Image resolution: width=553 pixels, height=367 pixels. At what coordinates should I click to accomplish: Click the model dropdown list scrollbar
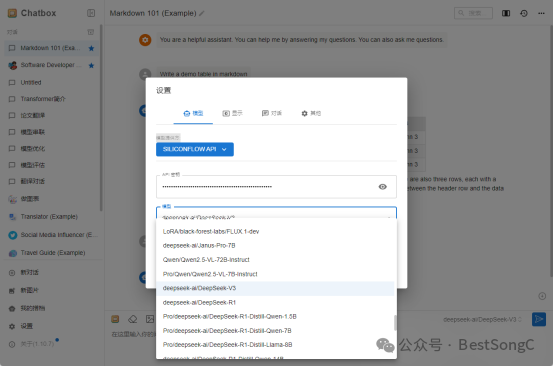point(395,323)
